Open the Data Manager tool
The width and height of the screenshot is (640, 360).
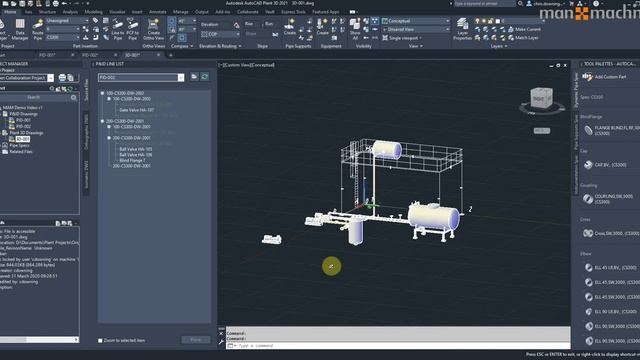(x=20, y=29)
